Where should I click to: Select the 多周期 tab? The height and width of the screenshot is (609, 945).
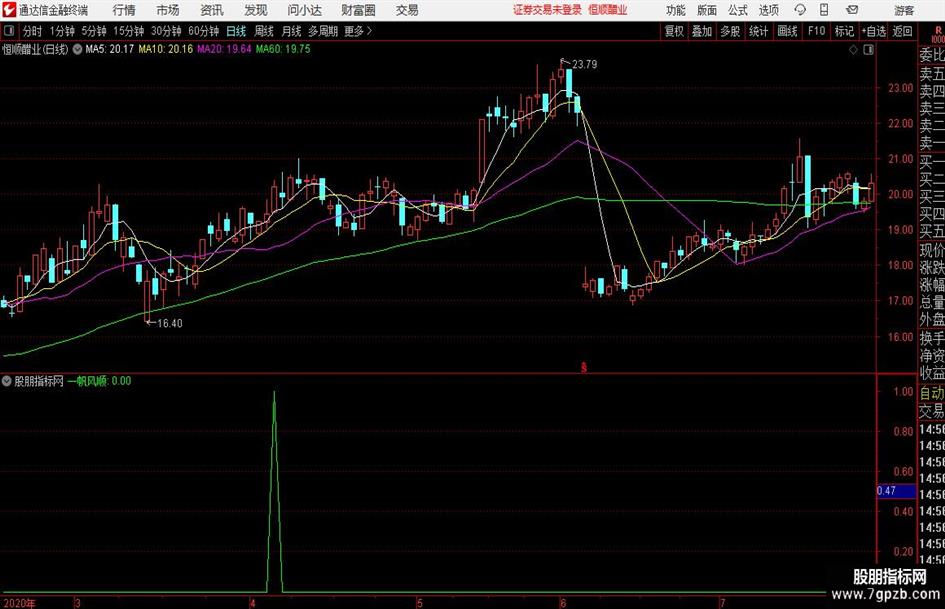[324, 31]
